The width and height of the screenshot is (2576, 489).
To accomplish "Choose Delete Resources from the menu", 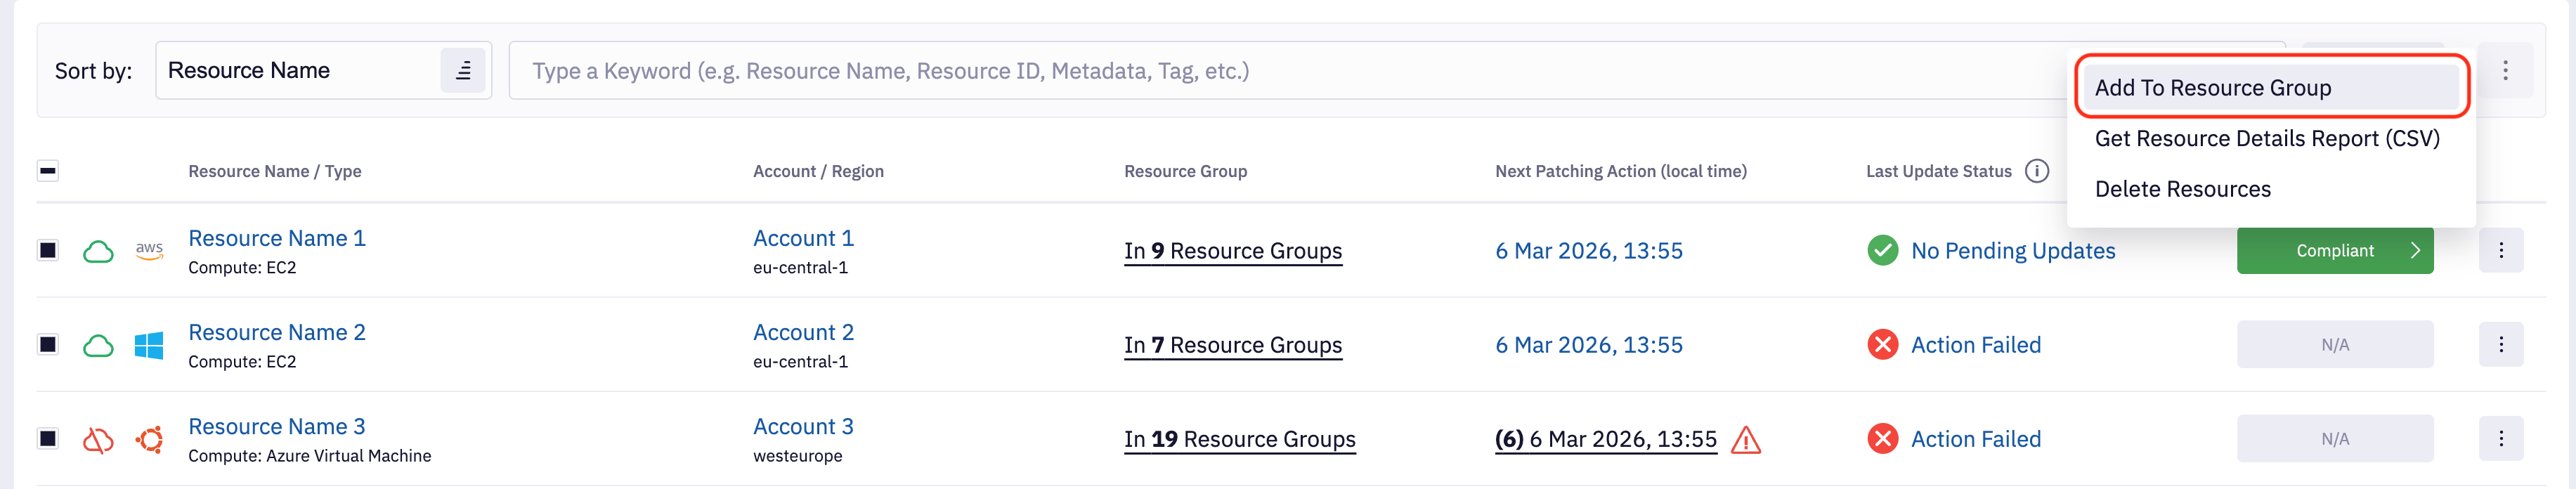I will (2182, 189).
